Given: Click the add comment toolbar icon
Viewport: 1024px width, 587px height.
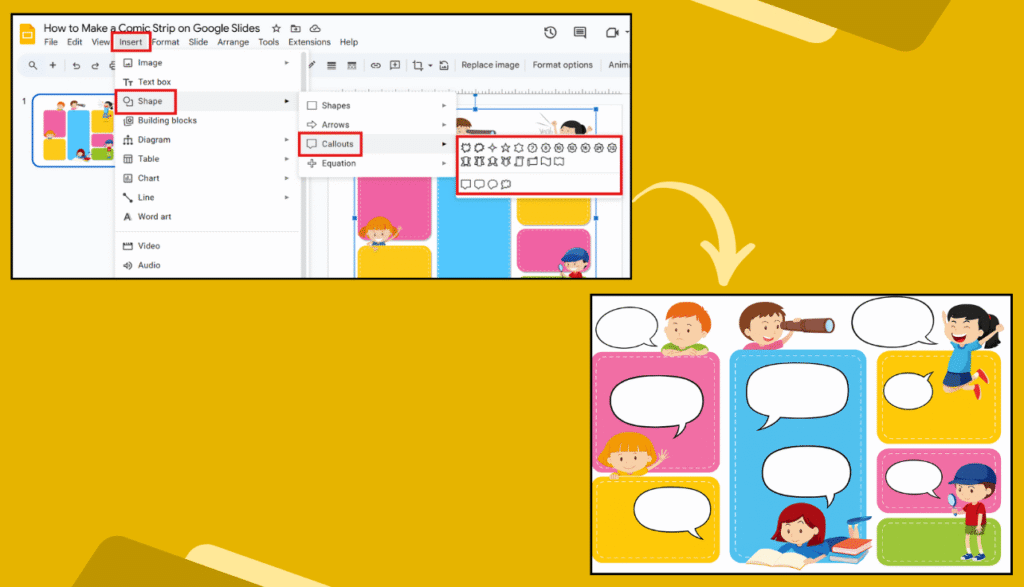Looking at the screenshot, I should [x=395, y=65].
